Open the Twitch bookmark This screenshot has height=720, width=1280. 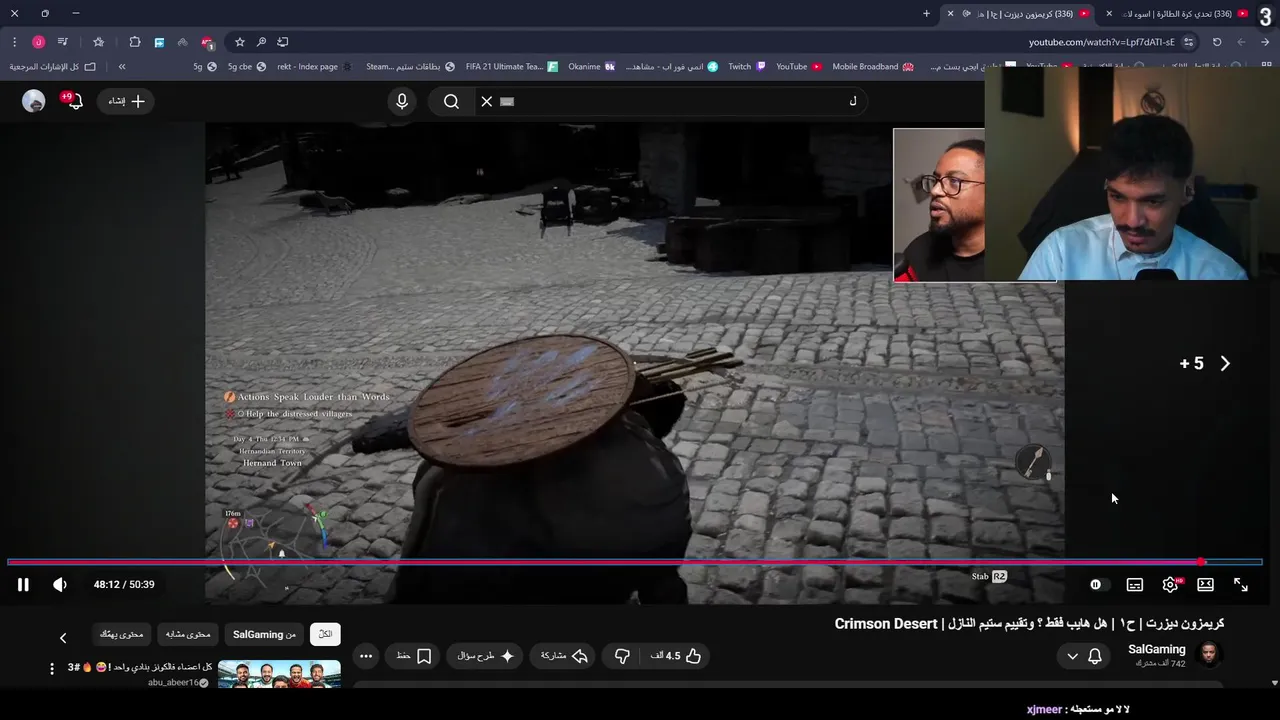747,66
